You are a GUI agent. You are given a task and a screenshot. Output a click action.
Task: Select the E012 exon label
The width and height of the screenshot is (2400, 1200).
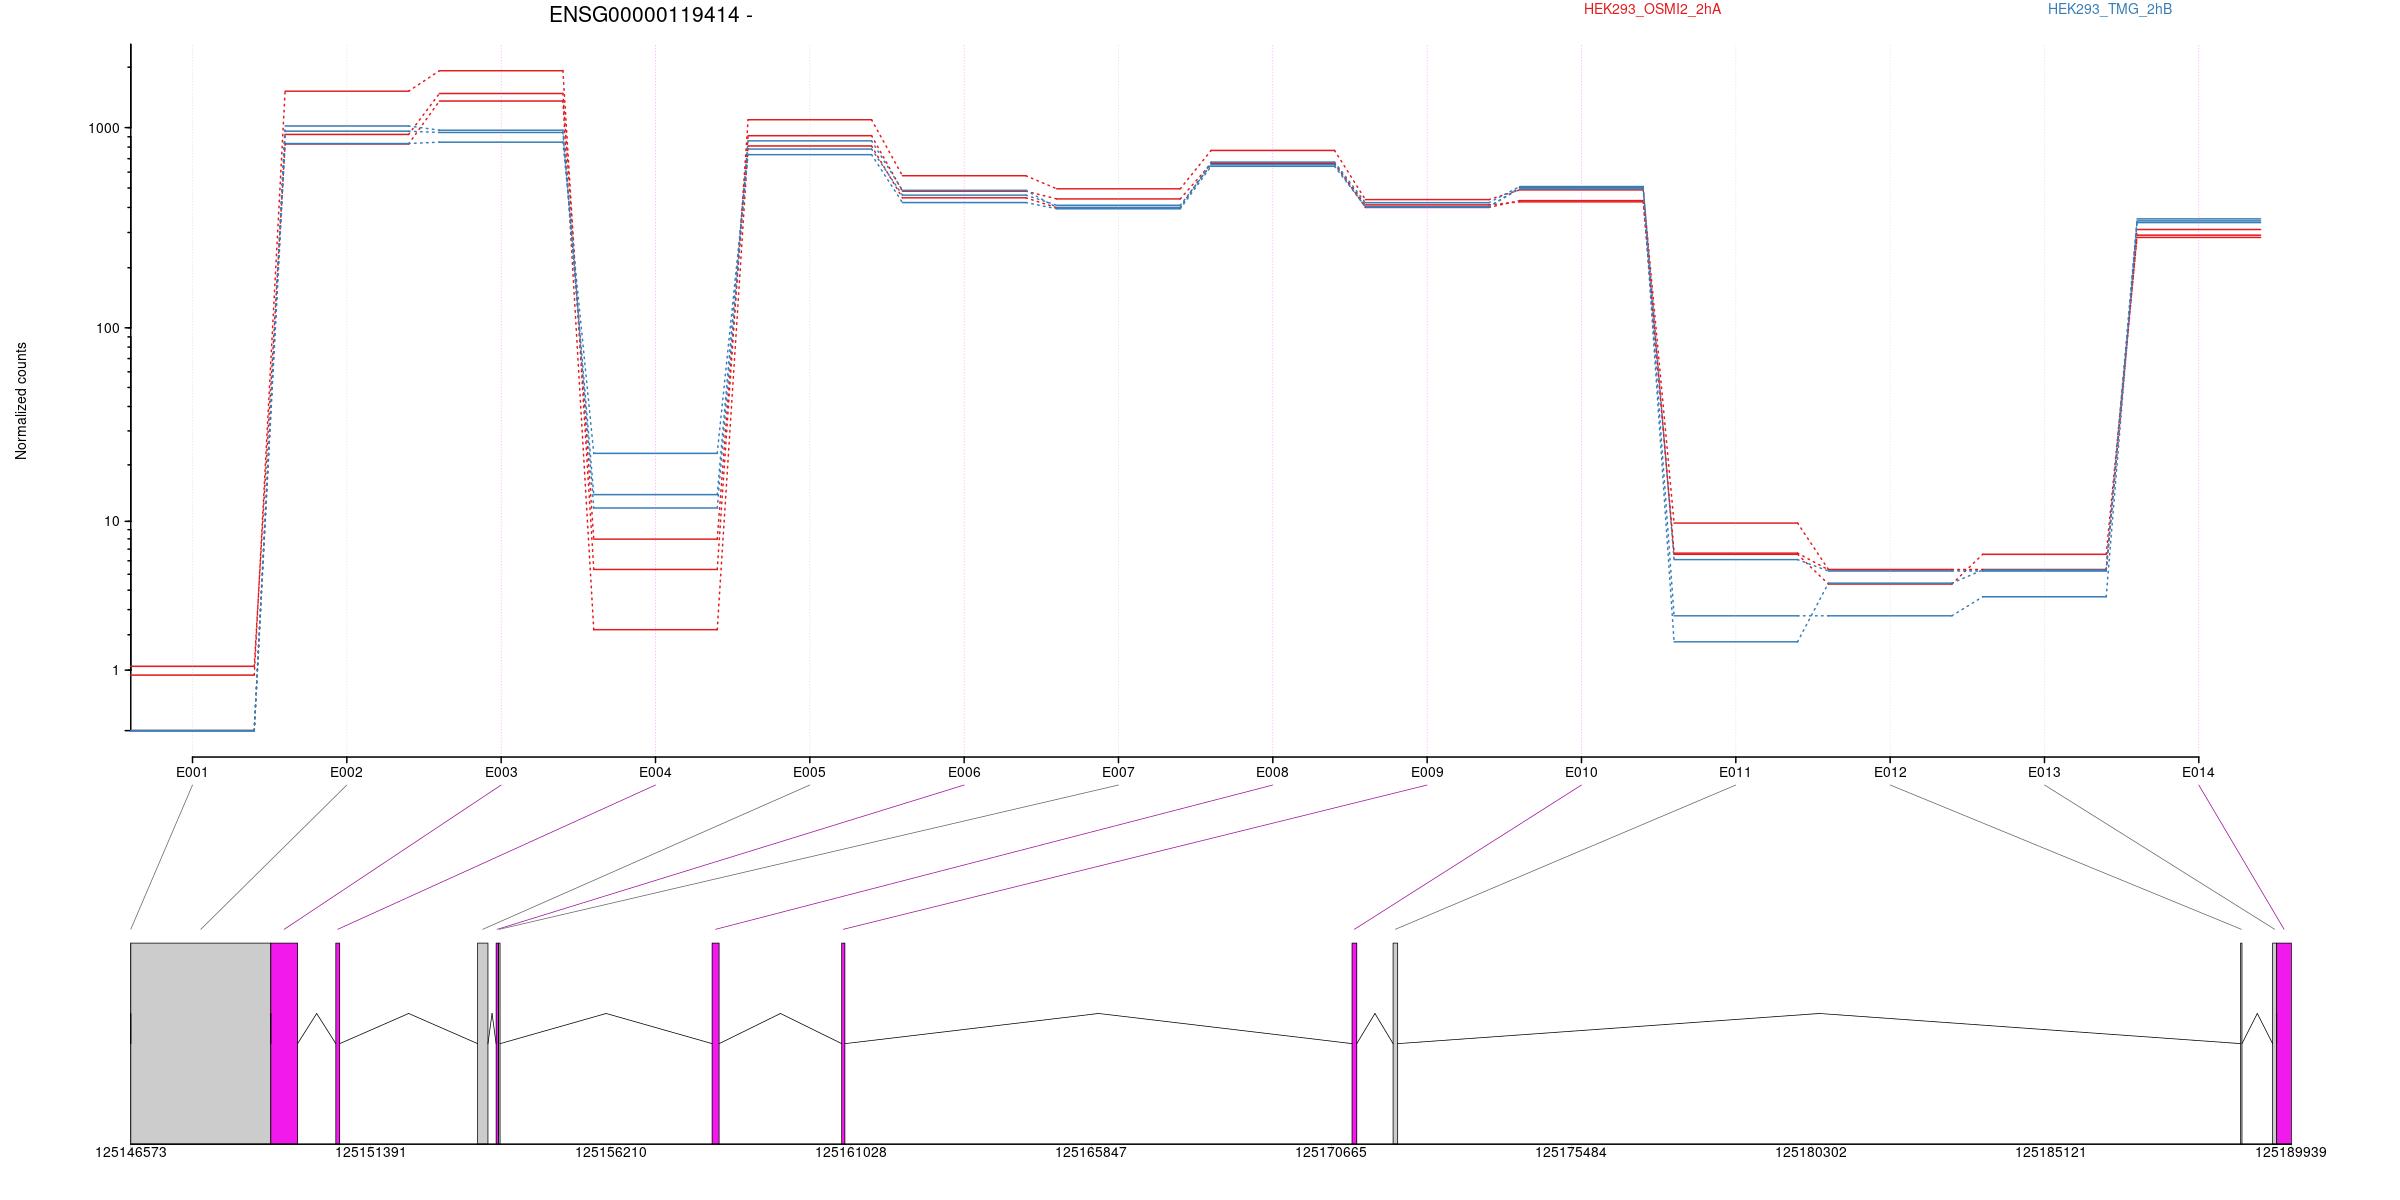(1890, 772)
